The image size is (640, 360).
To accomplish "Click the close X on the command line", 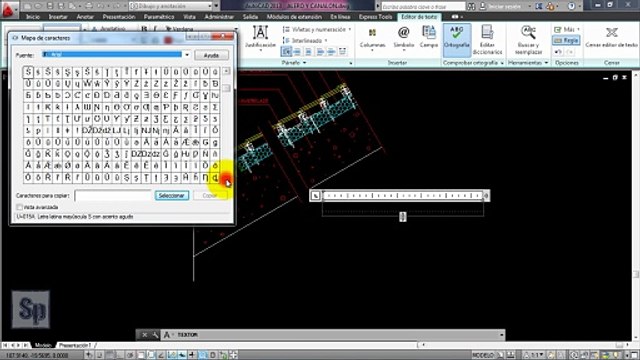I will coord(144,335).
